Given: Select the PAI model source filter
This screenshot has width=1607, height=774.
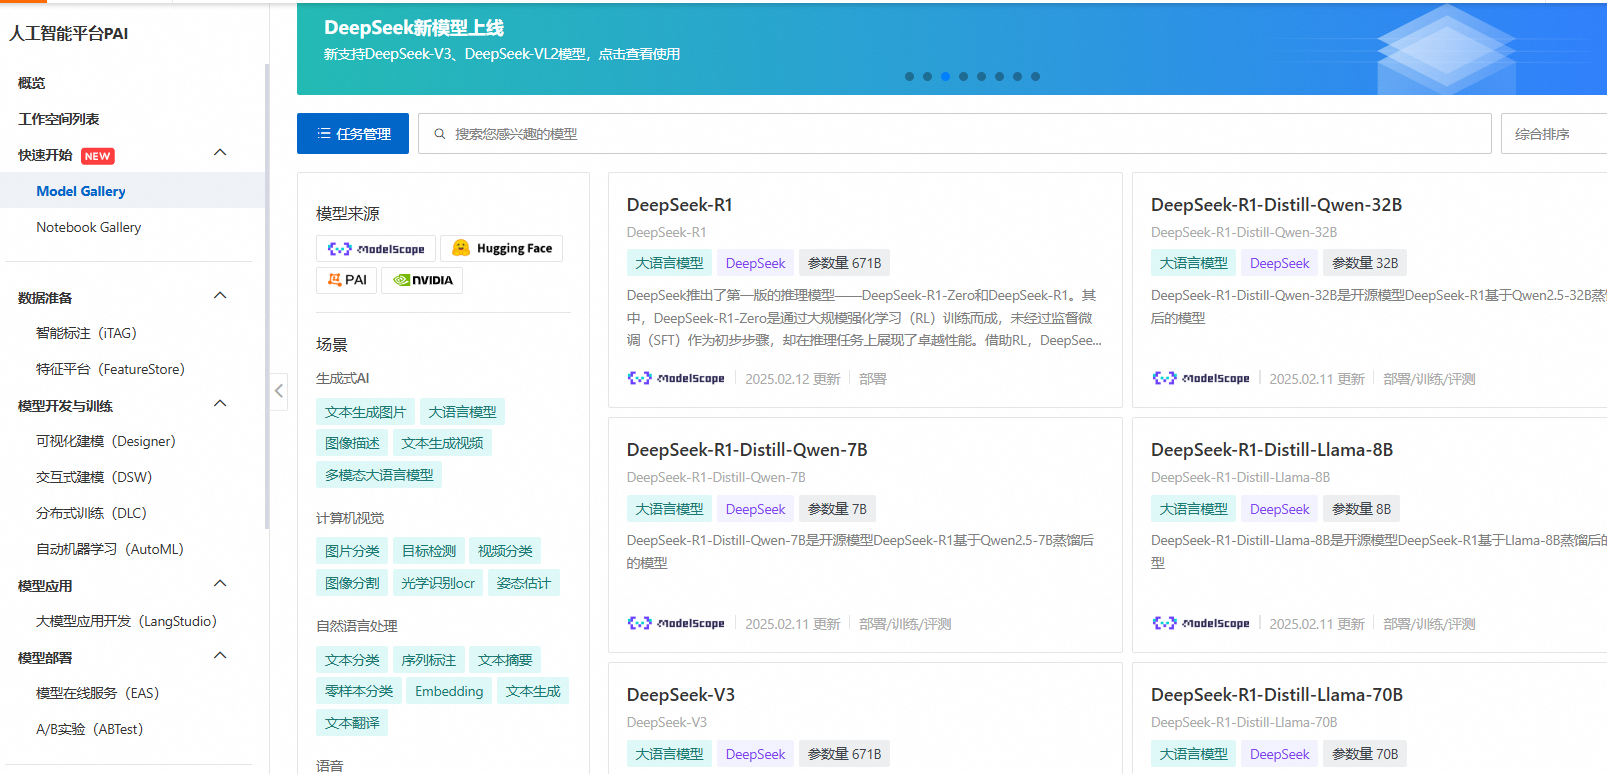Looking at the screenshot, I should pyautogui.click(x=346, y=280).
